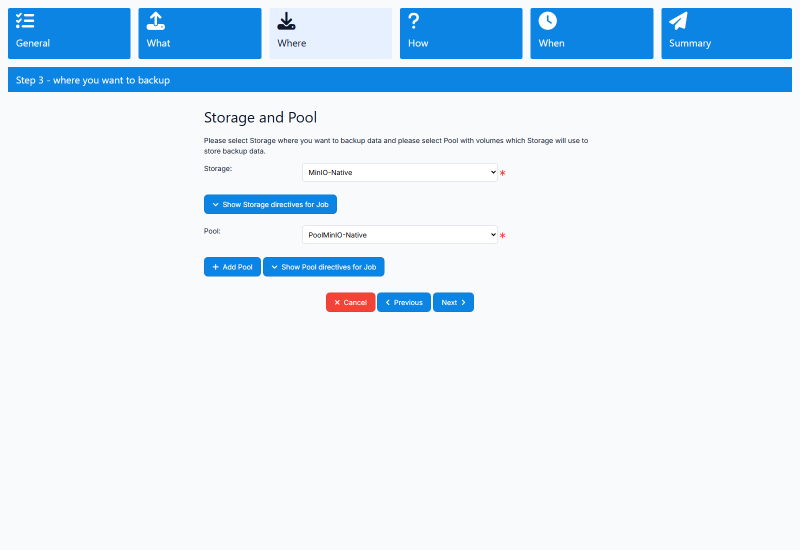This screenshot has height=550, width=800.
Task: Expand Show Pool directives for Job
Action: (x=323, y=267)
